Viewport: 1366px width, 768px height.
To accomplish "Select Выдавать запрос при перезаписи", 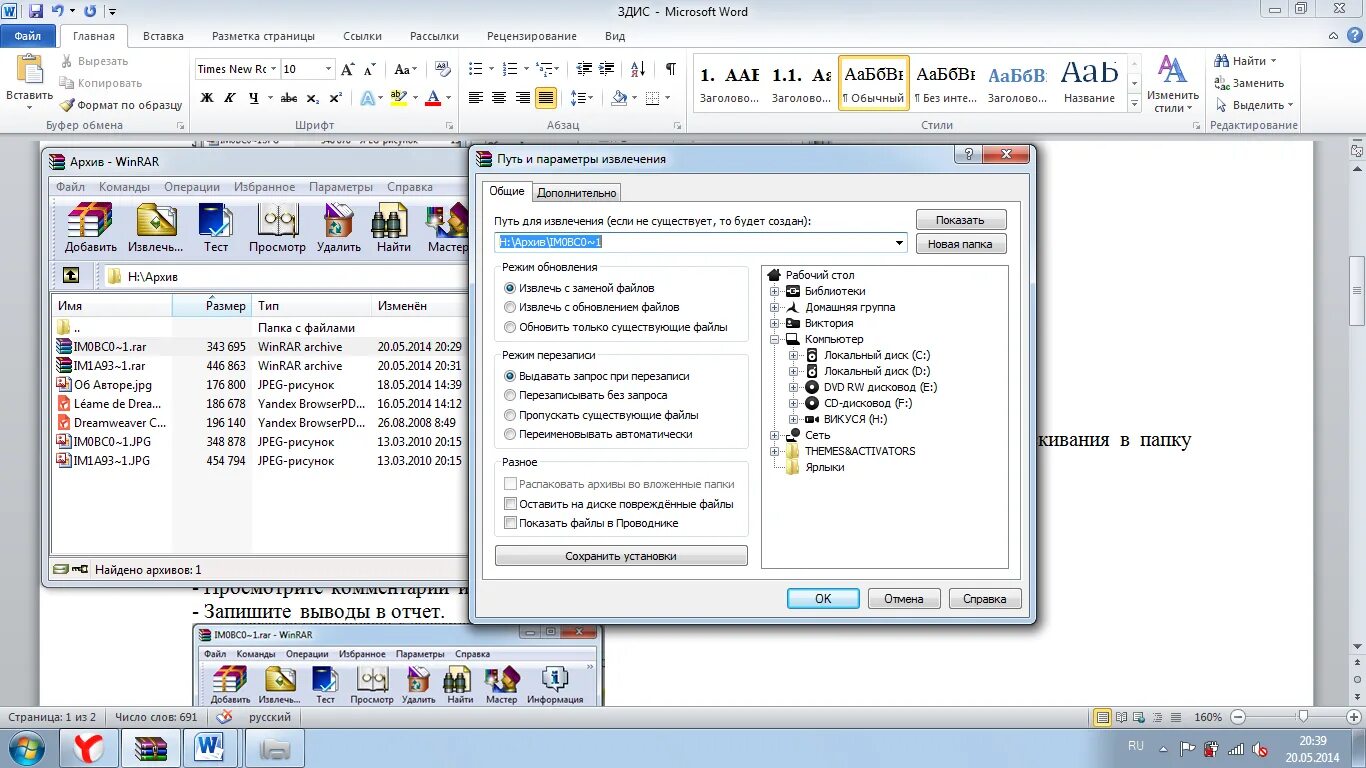I will (x=597, y=376).
